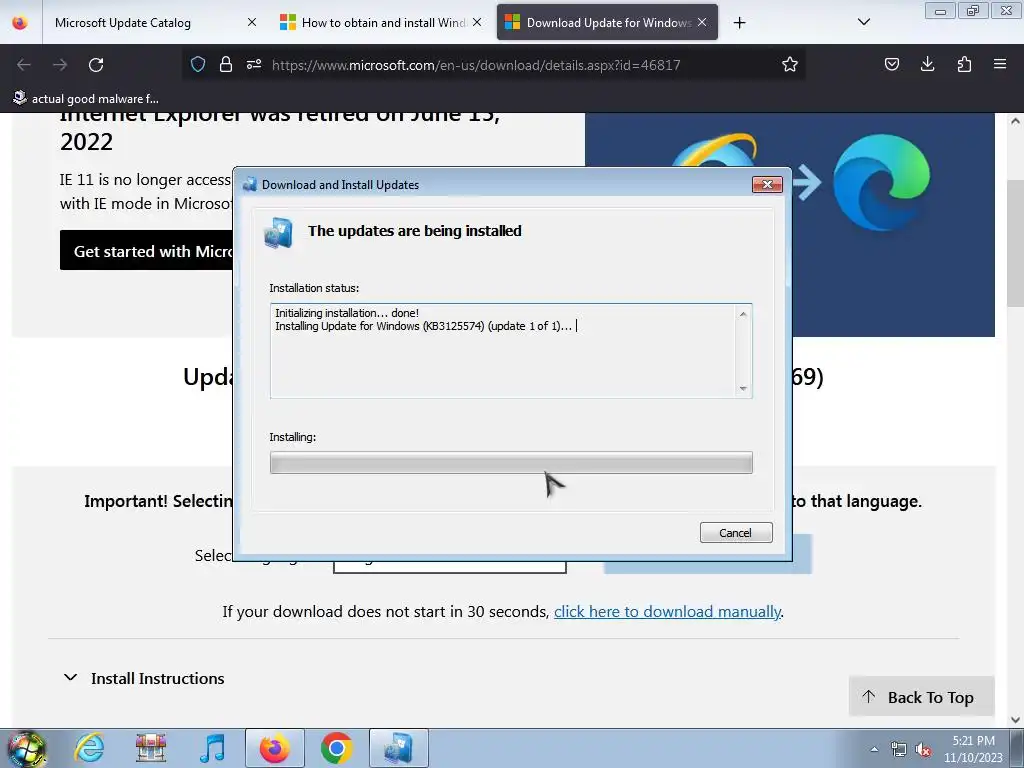Click the Firefox taskbar icon
This screenshot has height=768, width=1024.
[x=275, y=748]
